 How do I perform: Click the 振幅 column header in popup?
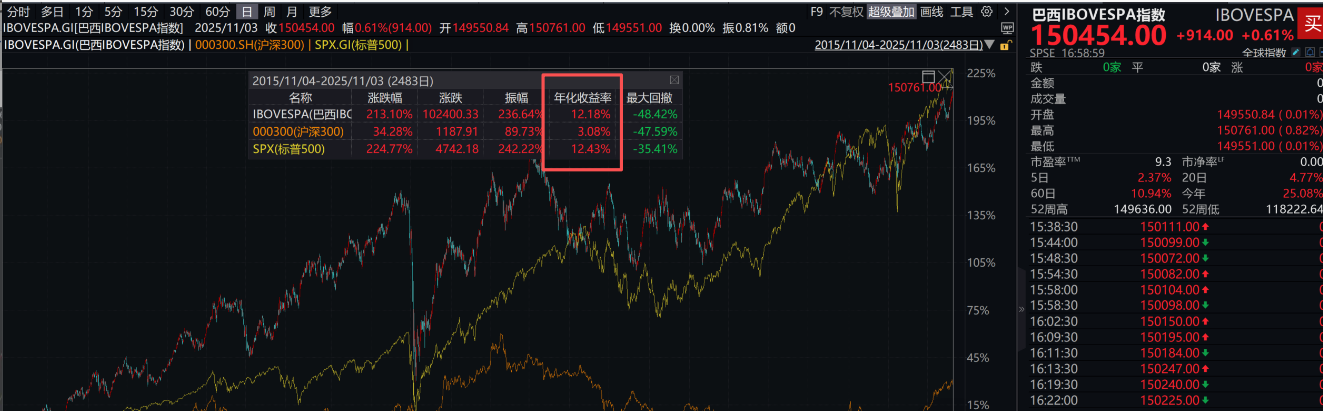[517, 98]
